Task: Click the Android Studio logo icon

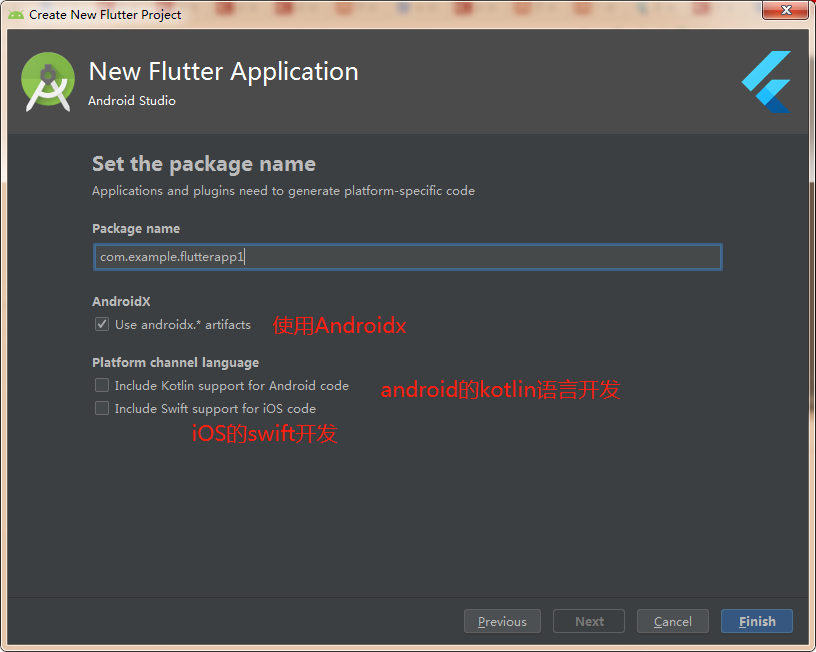Action: tap(48, 82)
